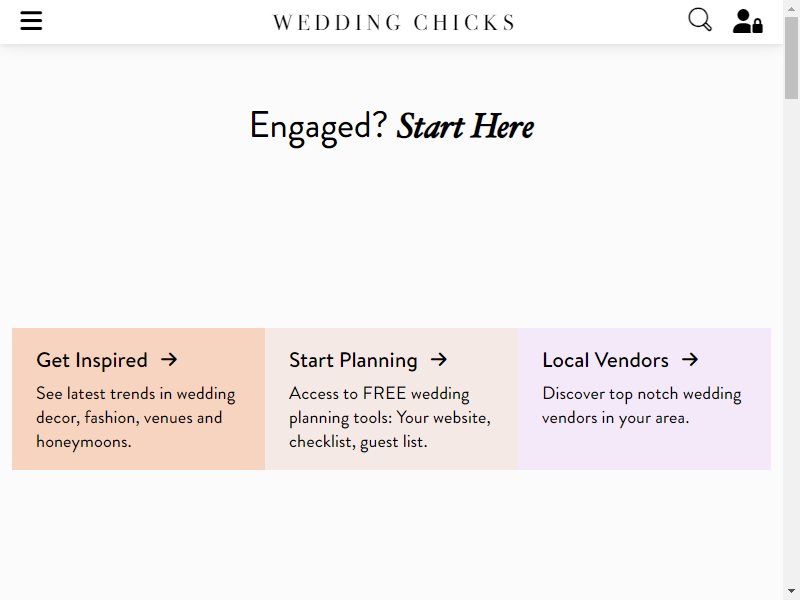Viewport: 800px width, 600px height.
Task: Click the scrollbar up arrow
Action: tap(791, 7)
